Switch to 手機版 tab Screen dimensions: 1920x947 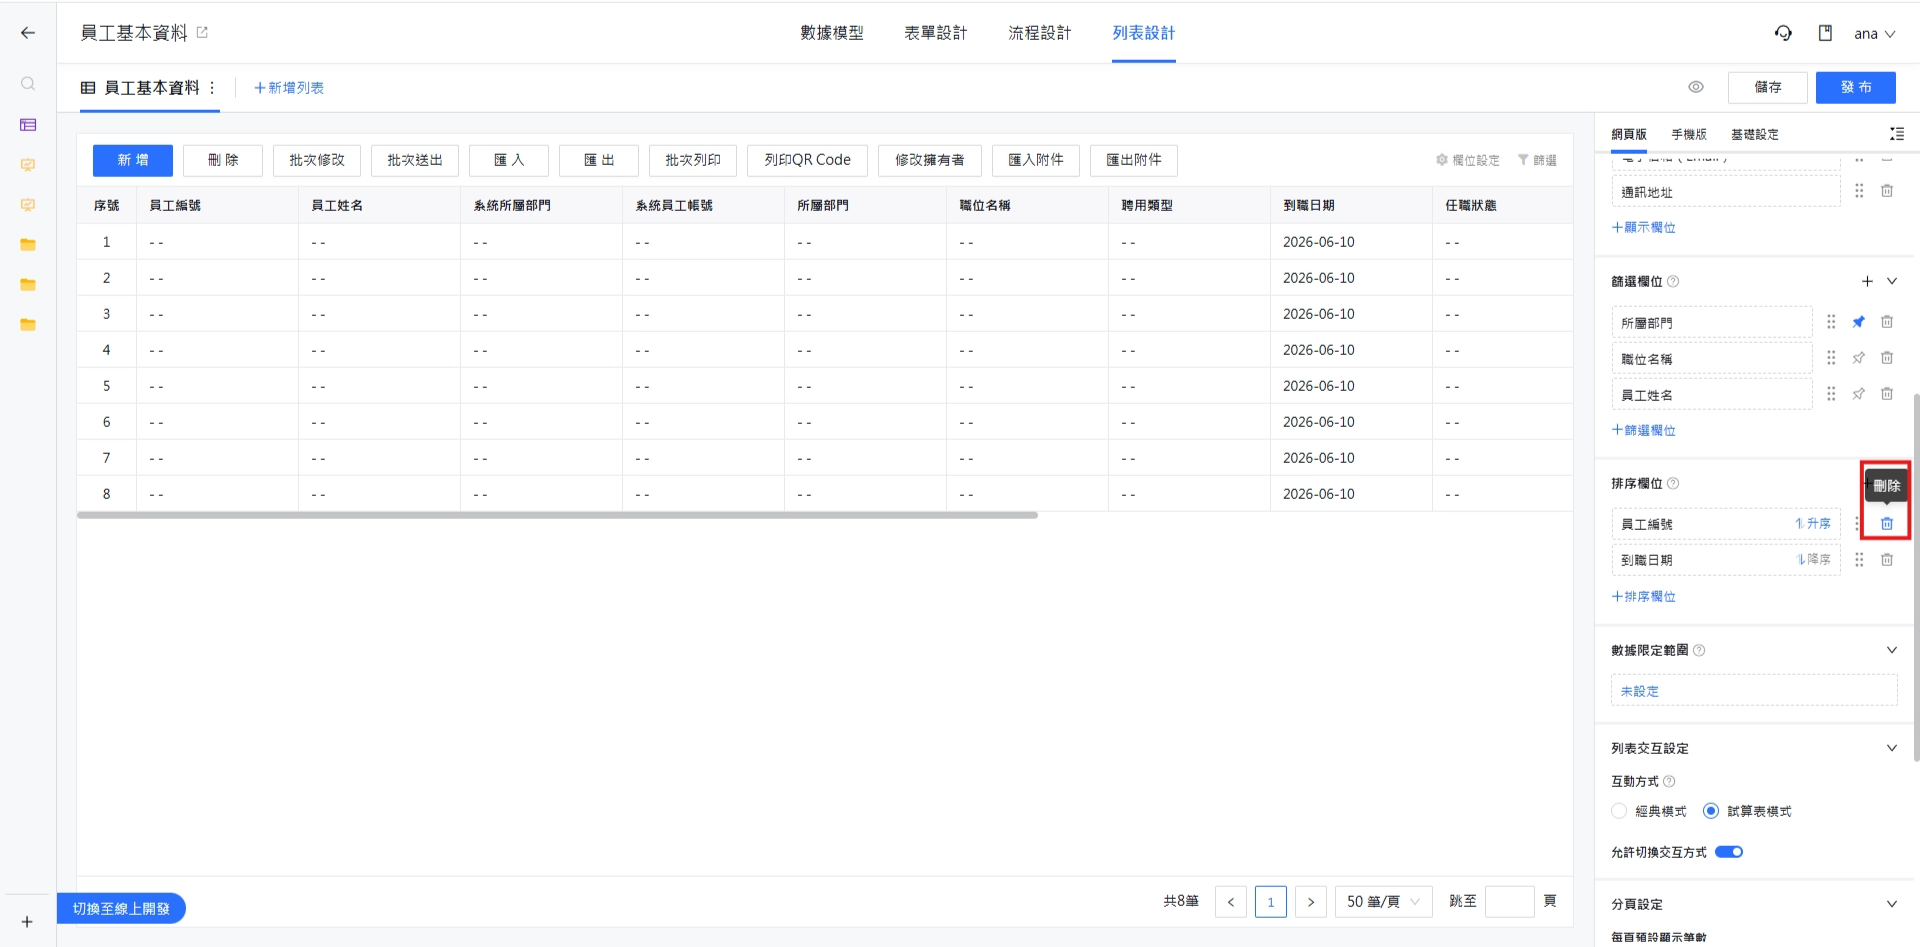(x=1689, y=134)
